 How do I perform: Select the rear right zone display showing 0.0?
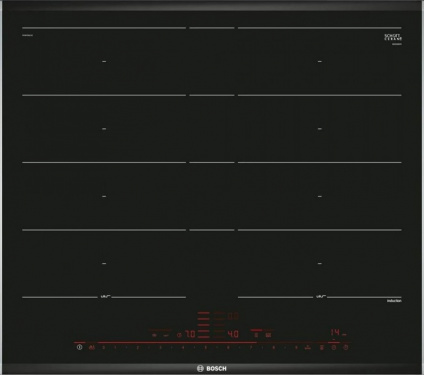point(233,316)
